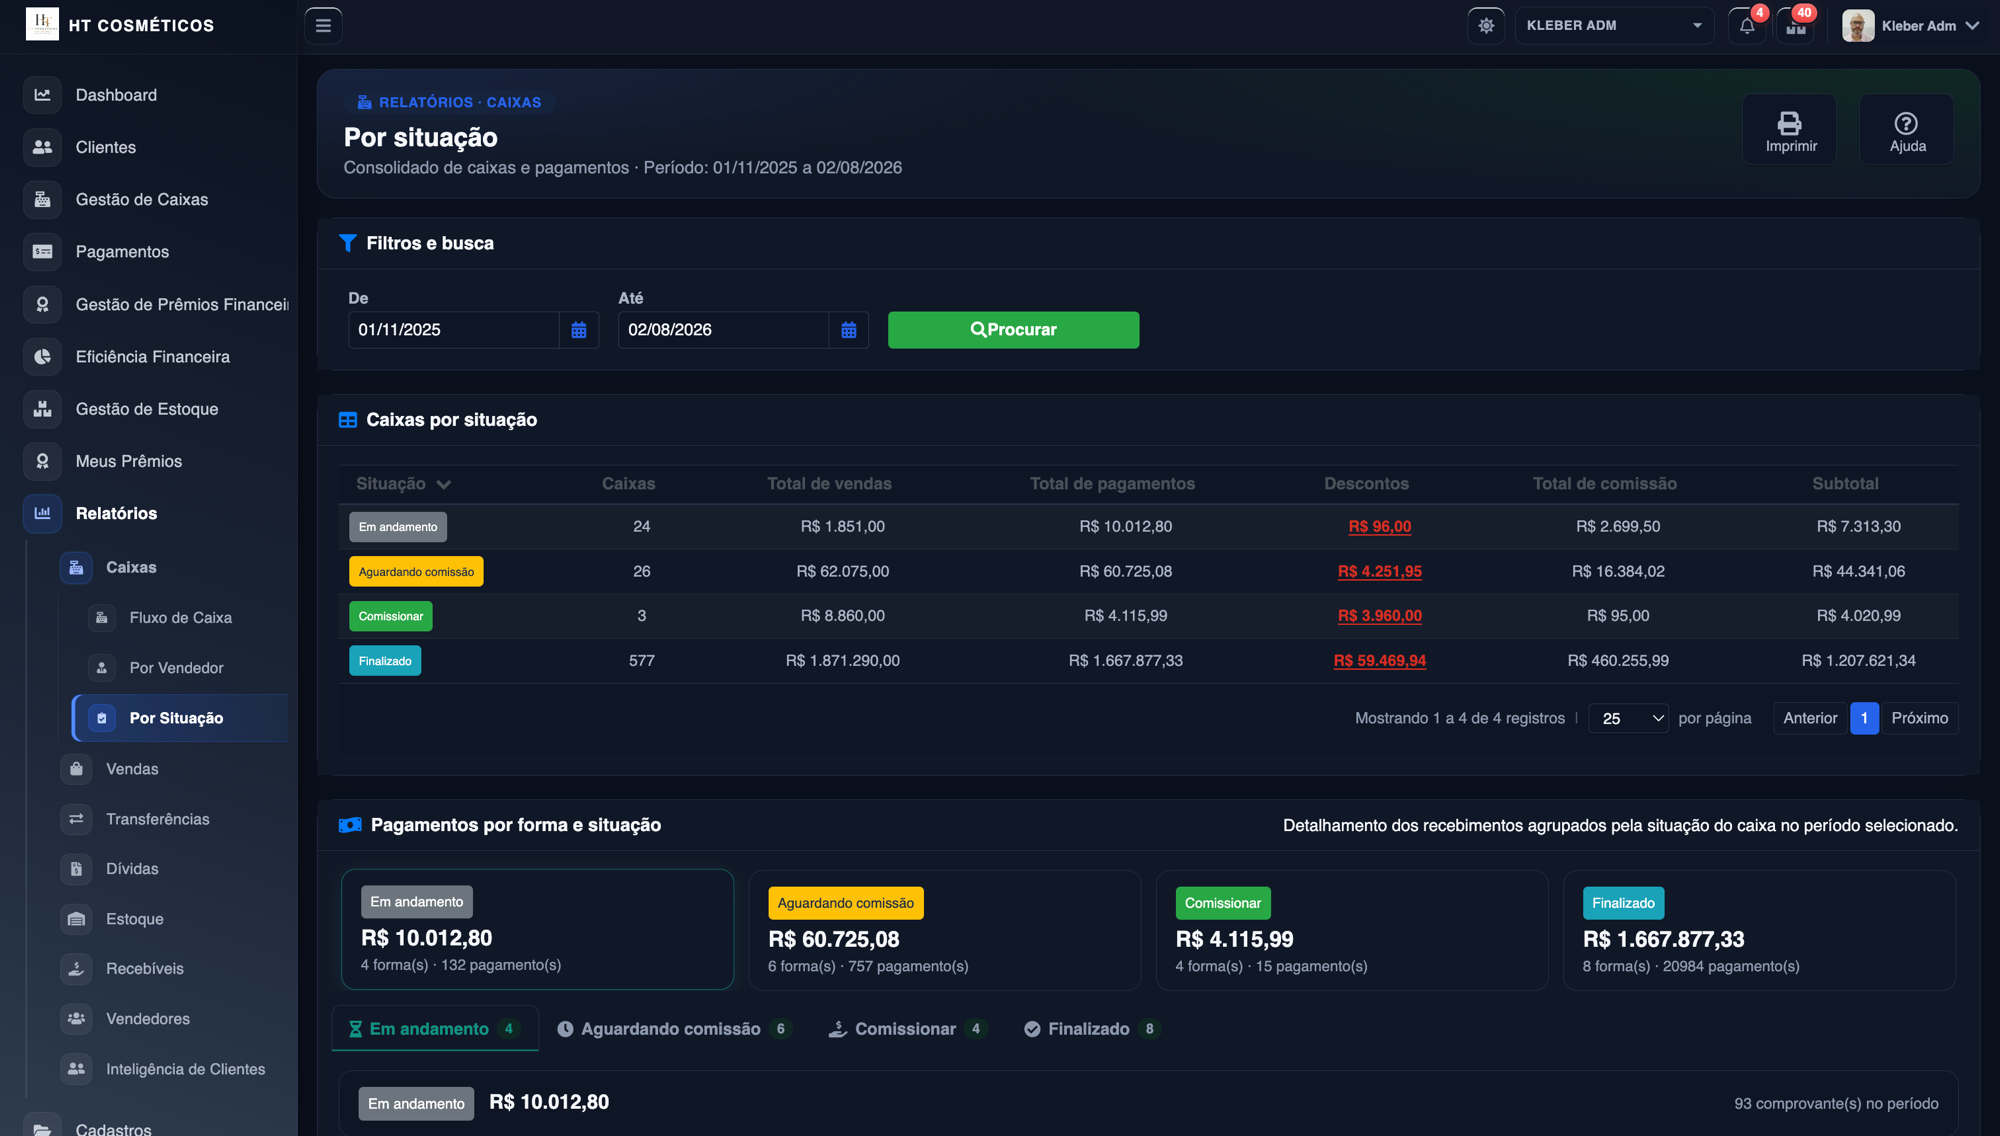The width and height of the screenshot is (2000, 1136).
Task: Click the Transferências arrows icon
Action: pyautogui.click(x=76, y=819)
